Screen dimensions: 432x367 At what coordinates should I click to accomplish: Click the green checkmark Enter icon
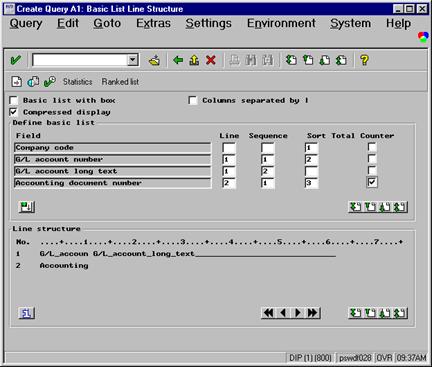click(x=15, y=61)
